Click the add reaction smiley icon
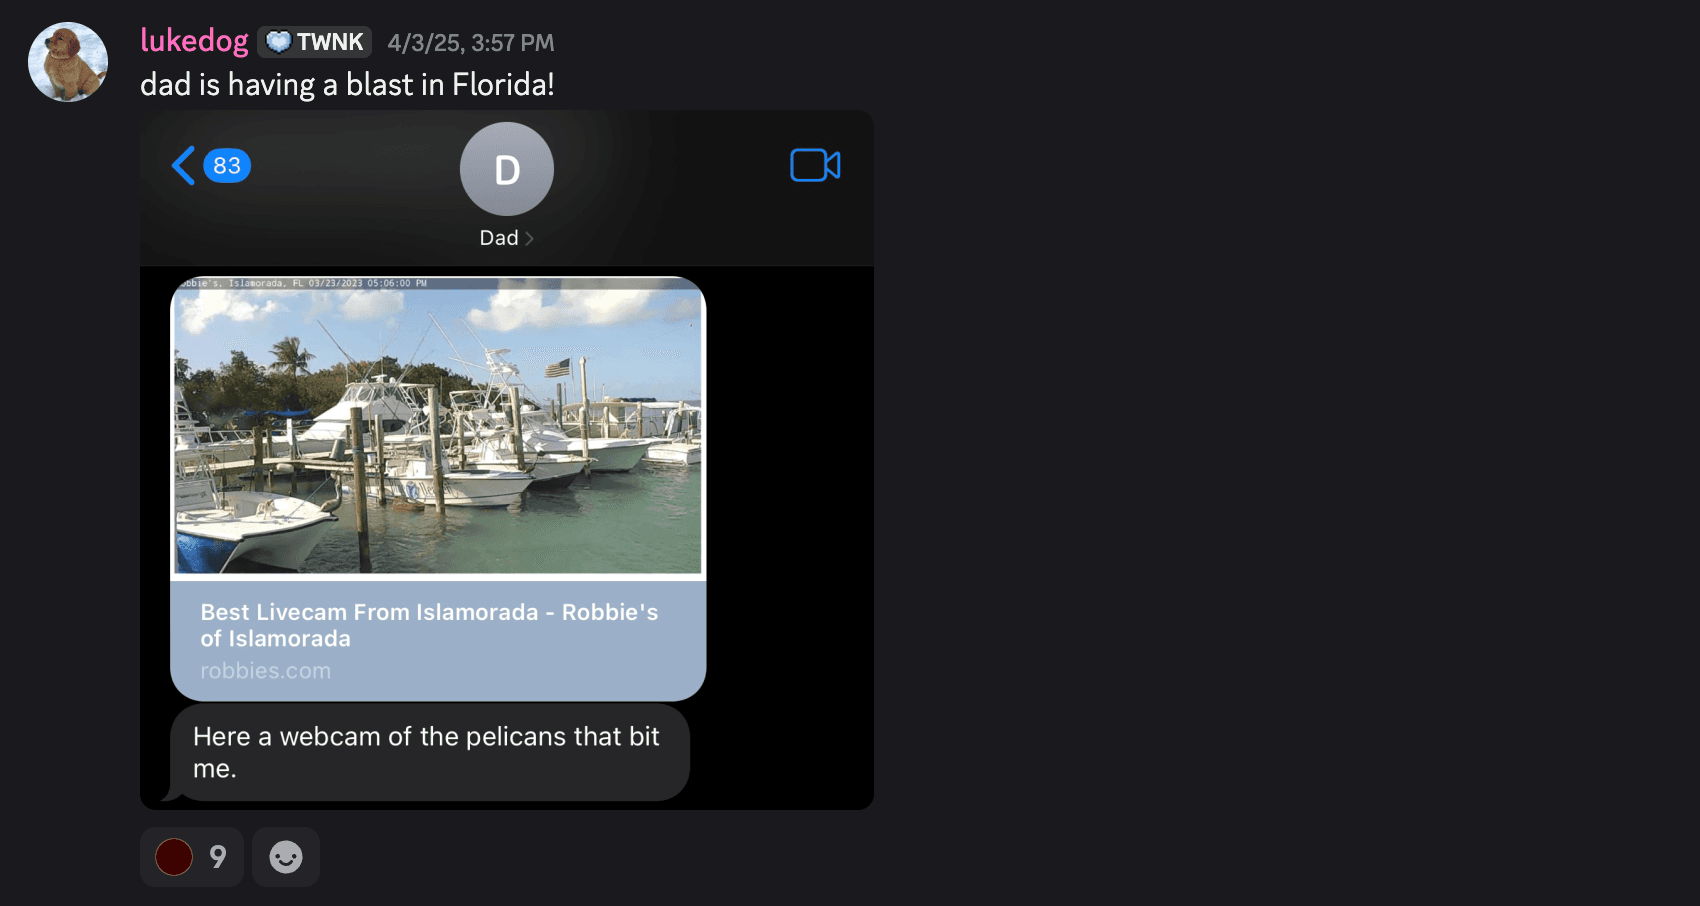Viewport: 1700px width, 906px height. click(x=286, y=857)
